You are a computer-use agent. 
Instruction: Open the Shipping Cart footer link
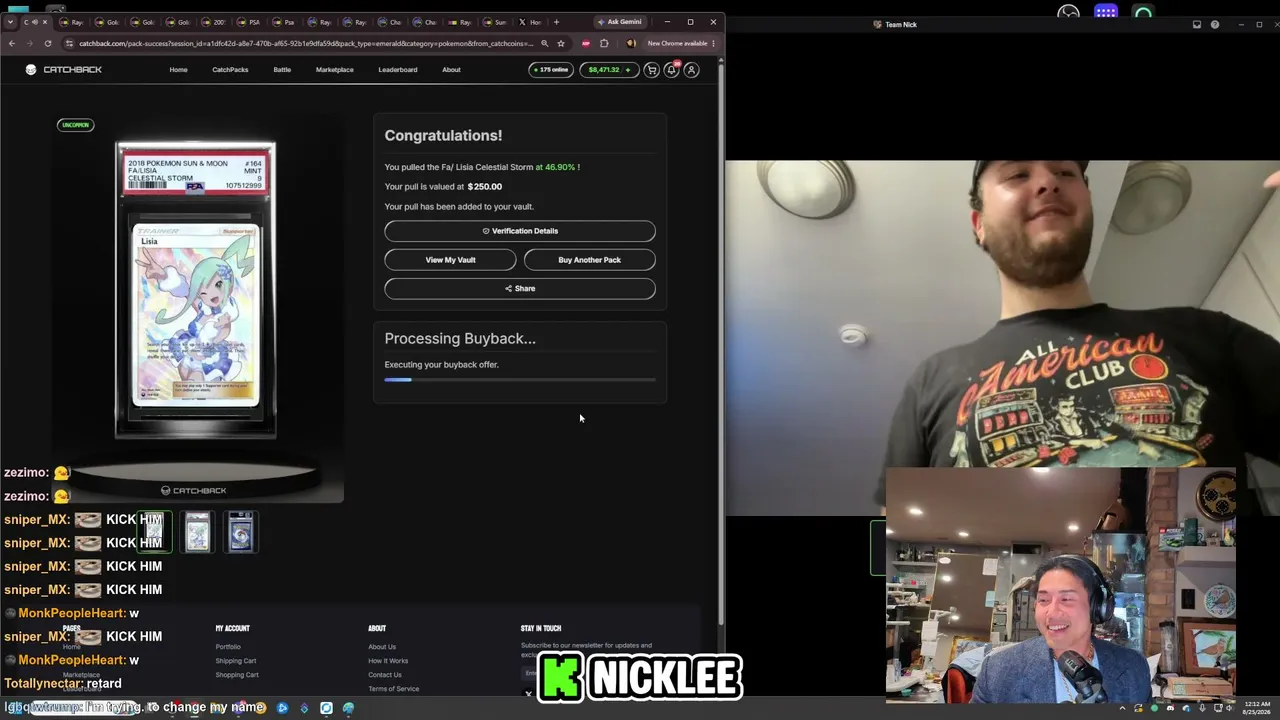[236, 661]
